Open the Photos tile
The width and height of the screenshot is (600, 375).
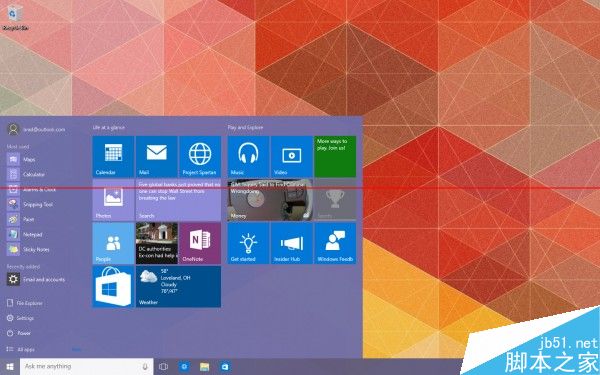coord(113,200)
